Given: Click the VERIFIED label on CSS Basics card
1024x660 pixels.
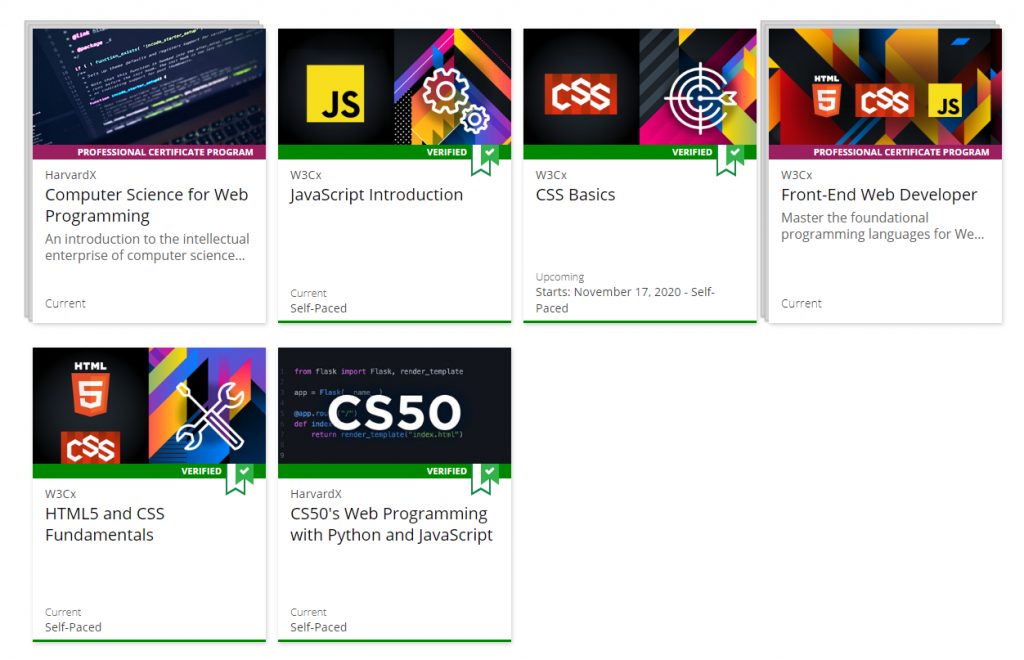Looking at the screenshot, I should point(692,152).
